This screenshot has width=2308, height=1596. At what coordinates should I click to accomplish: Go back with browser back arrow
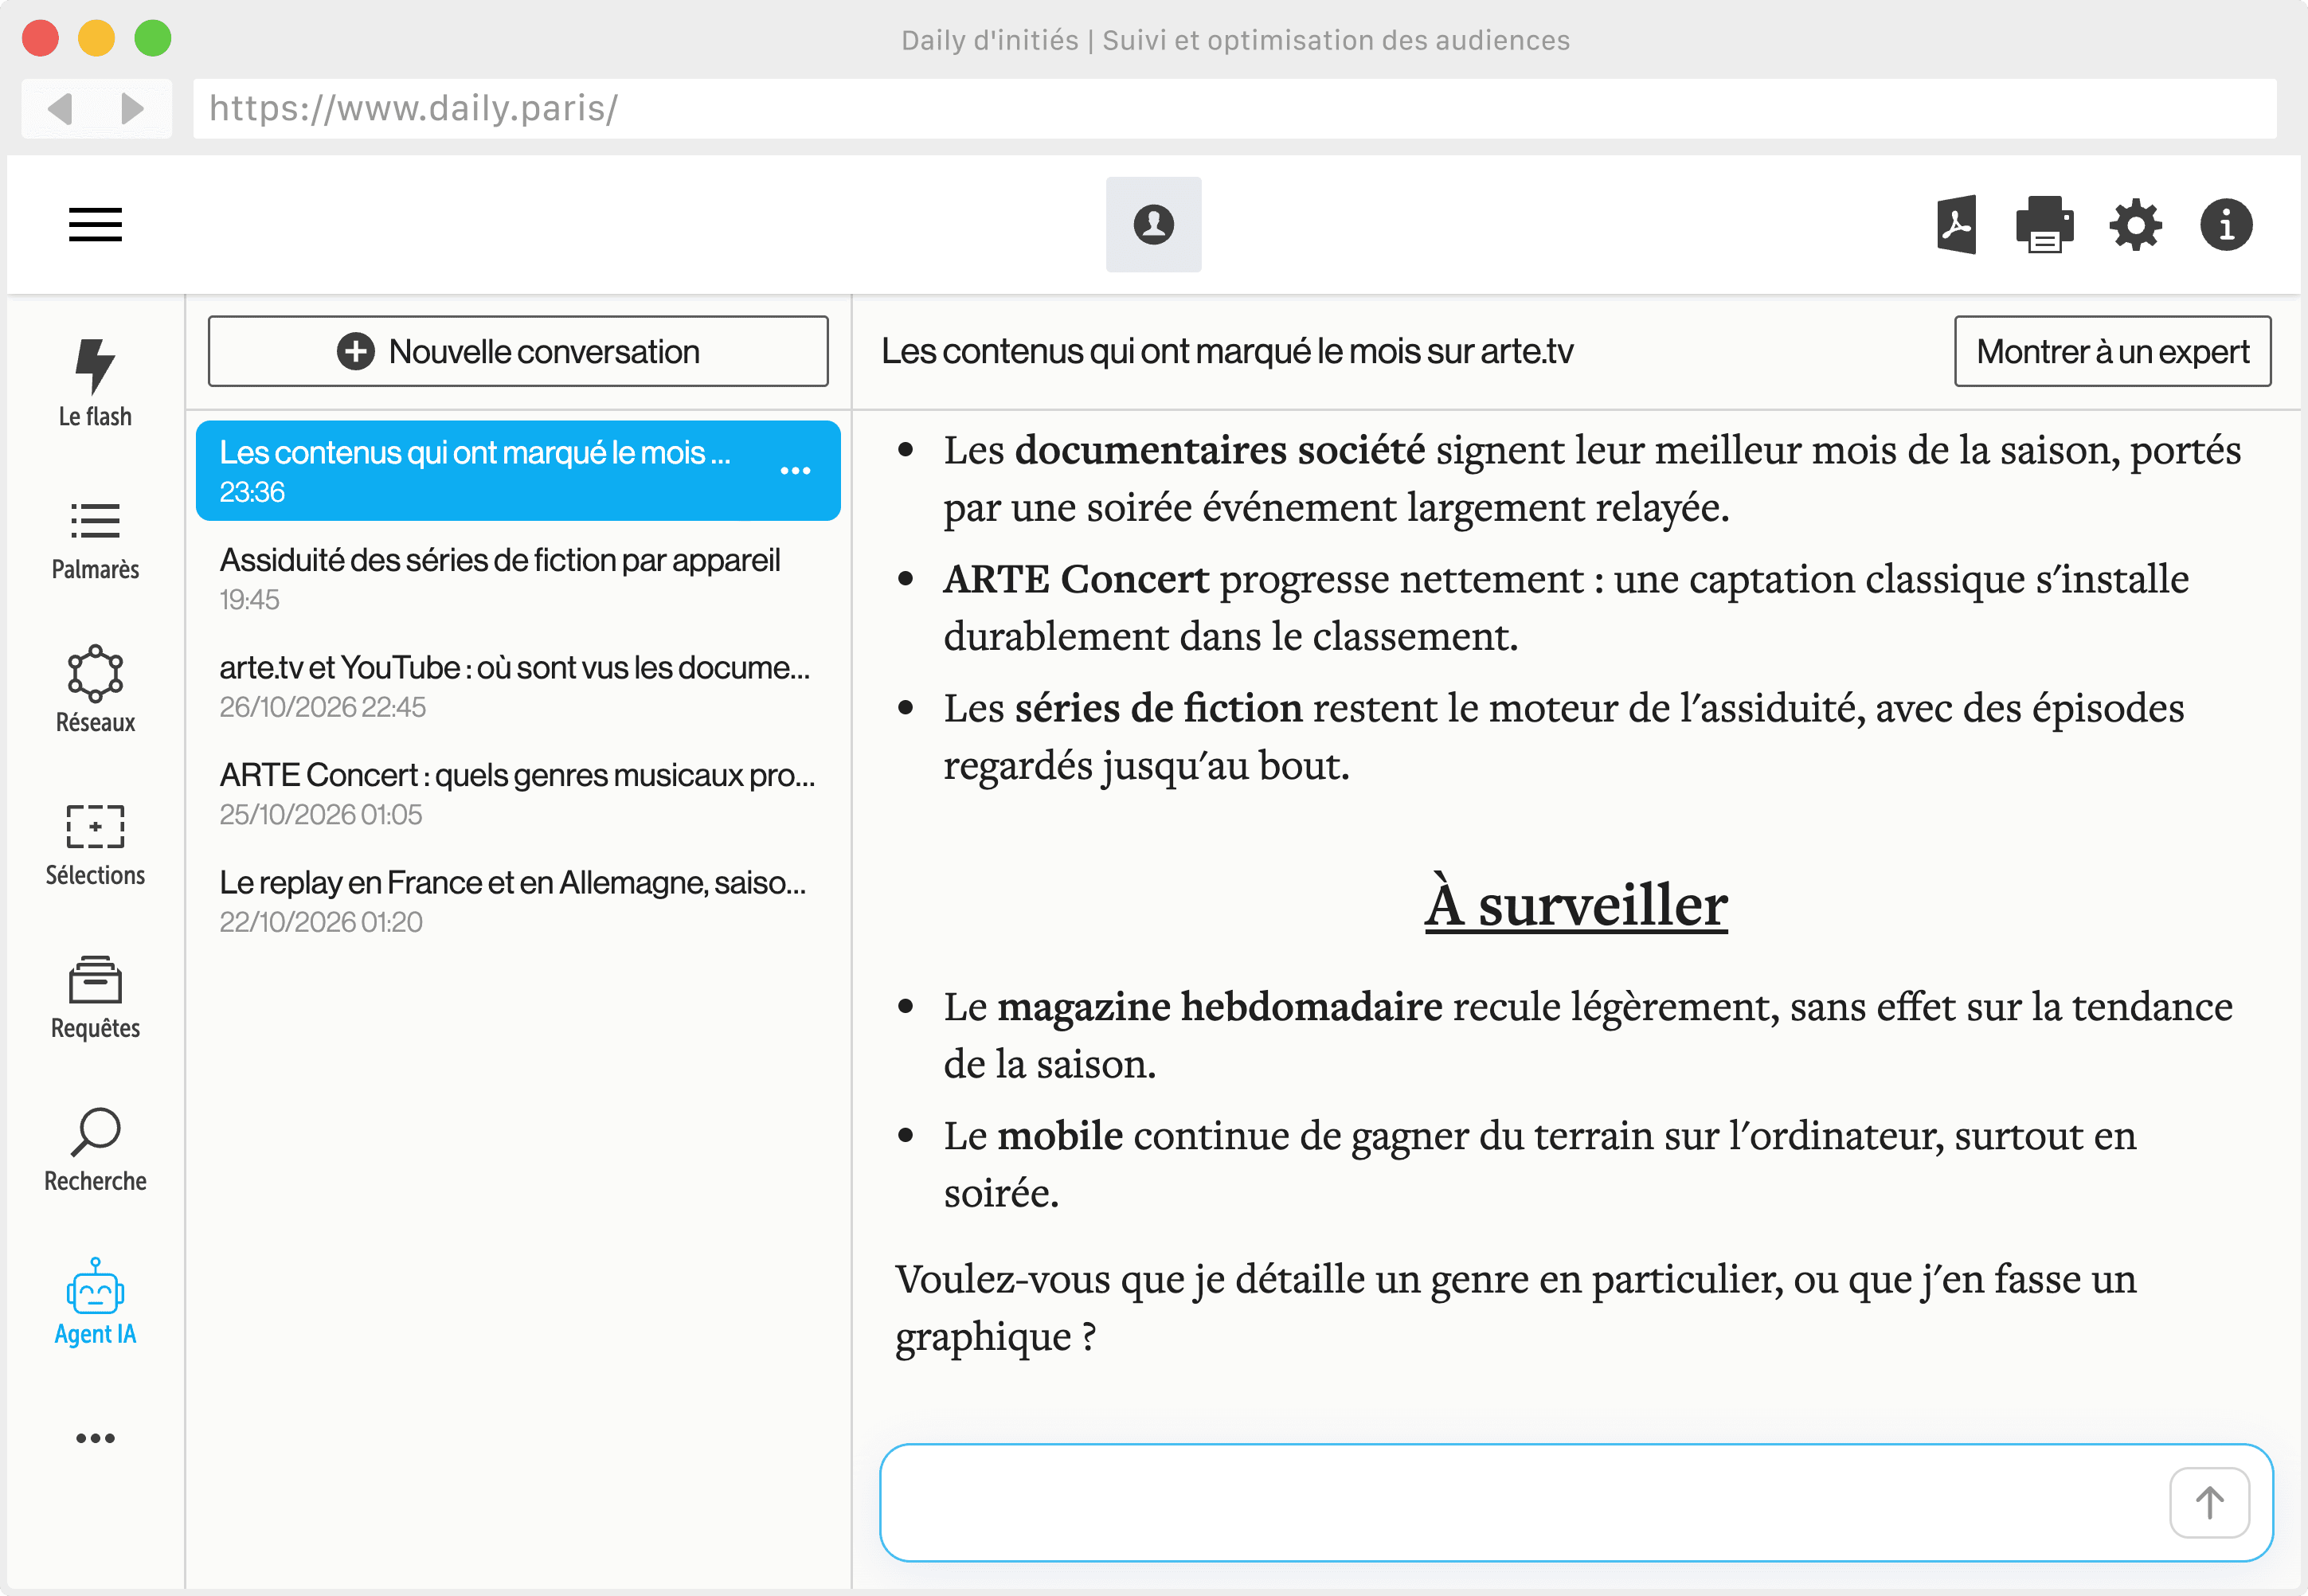60,108
